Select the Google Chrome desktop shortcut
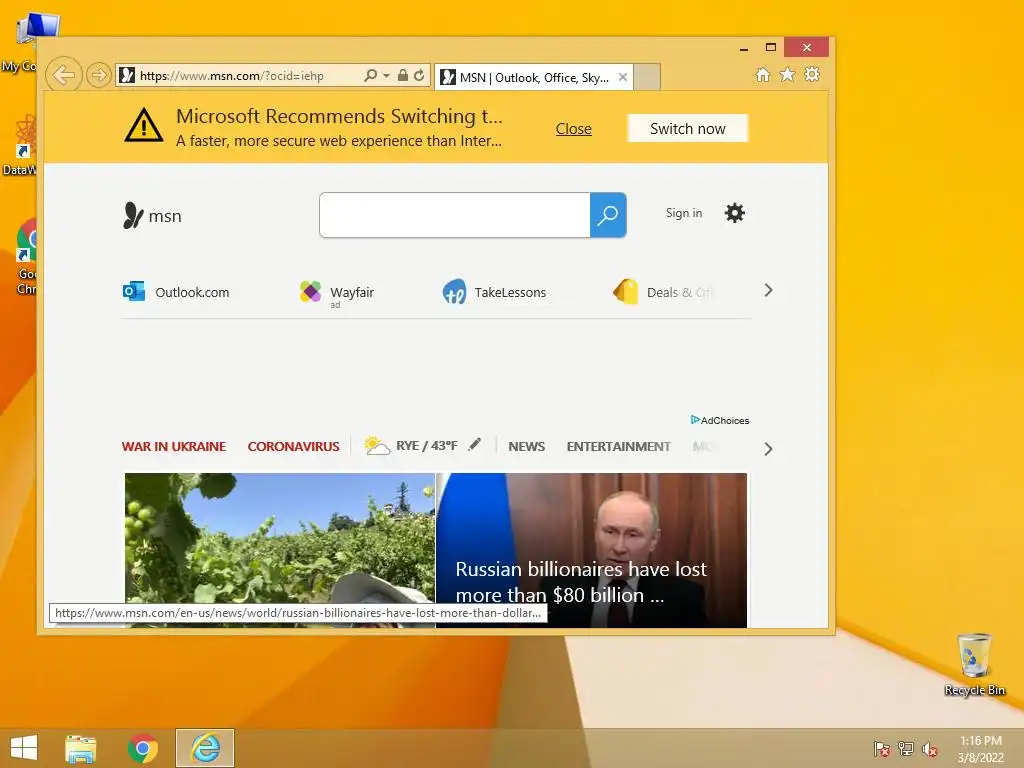The image size is (1024, 768). (x=27, y=257)
